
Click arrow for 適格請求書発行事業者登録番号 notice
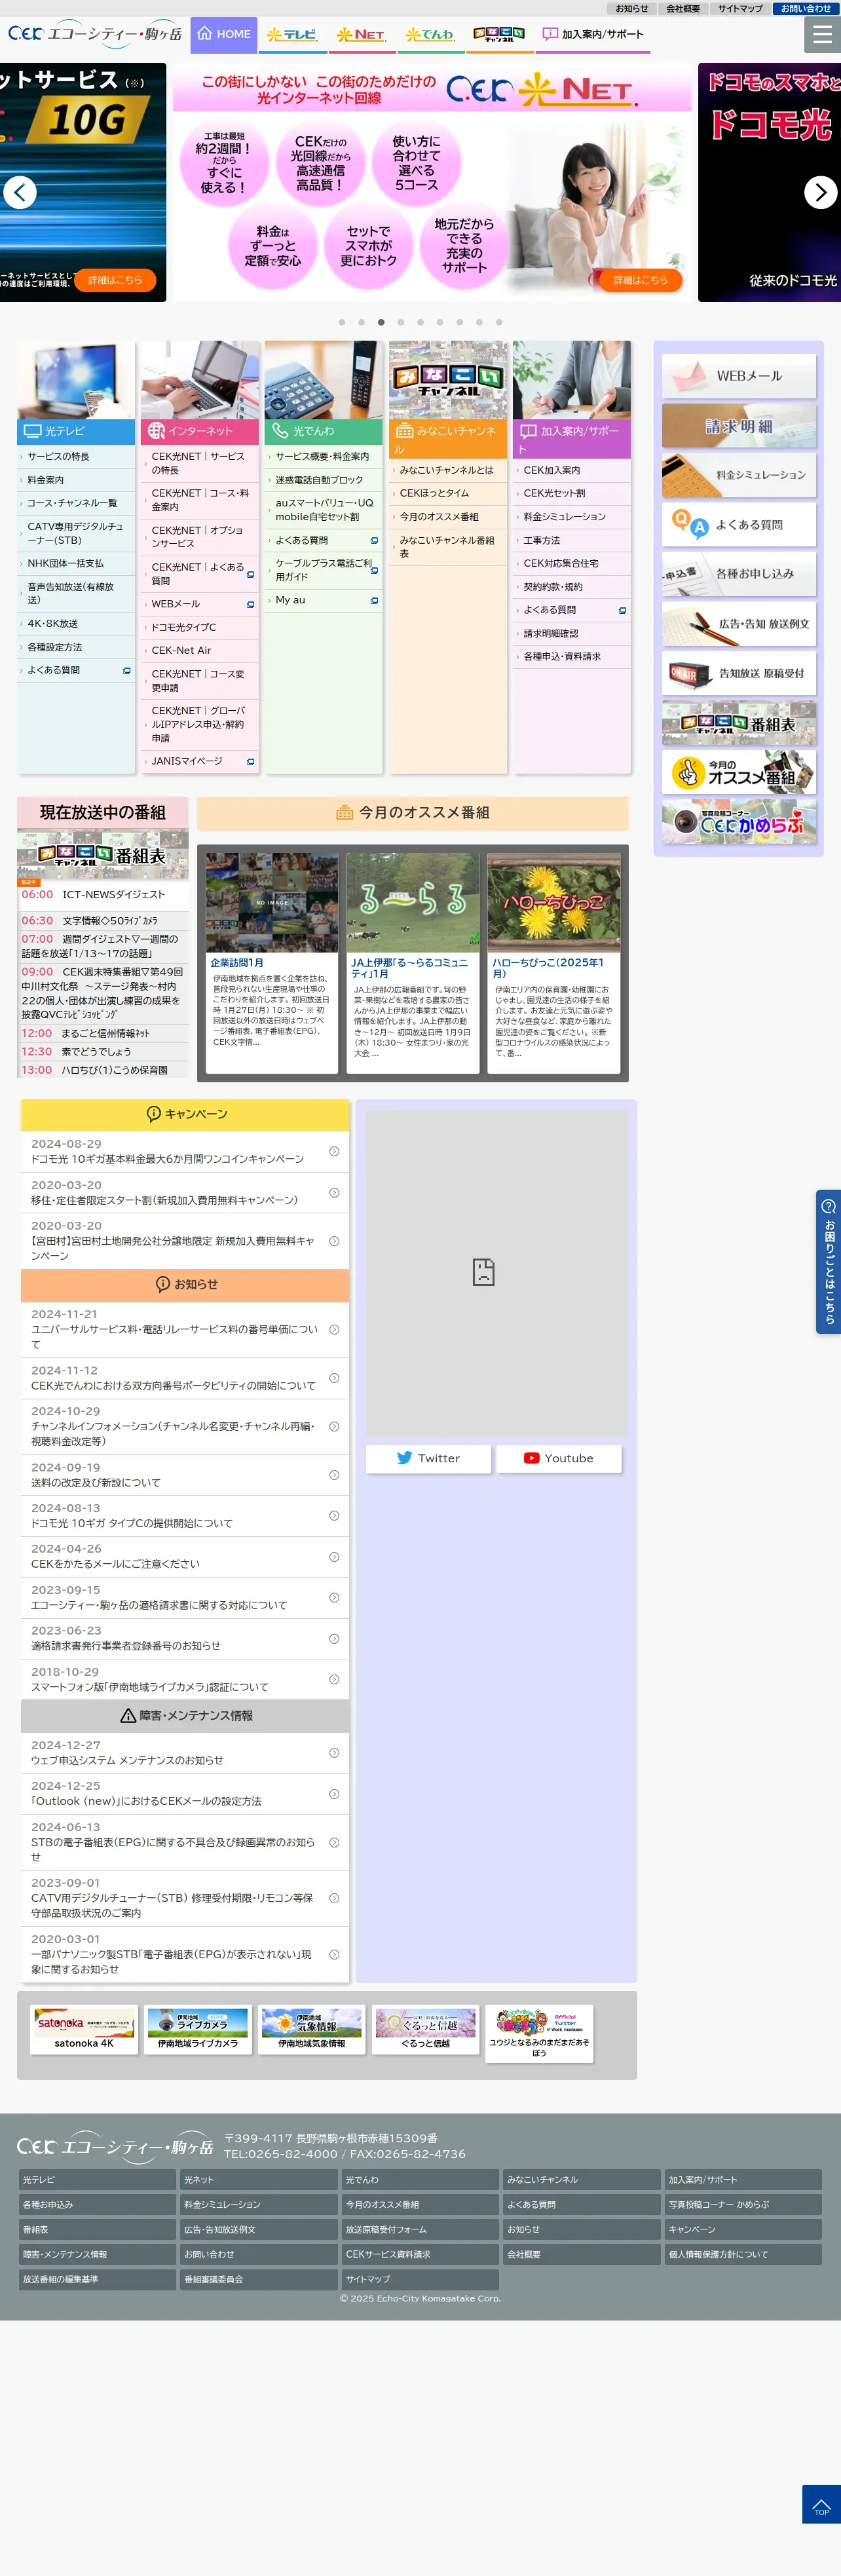click(334, 1638)
